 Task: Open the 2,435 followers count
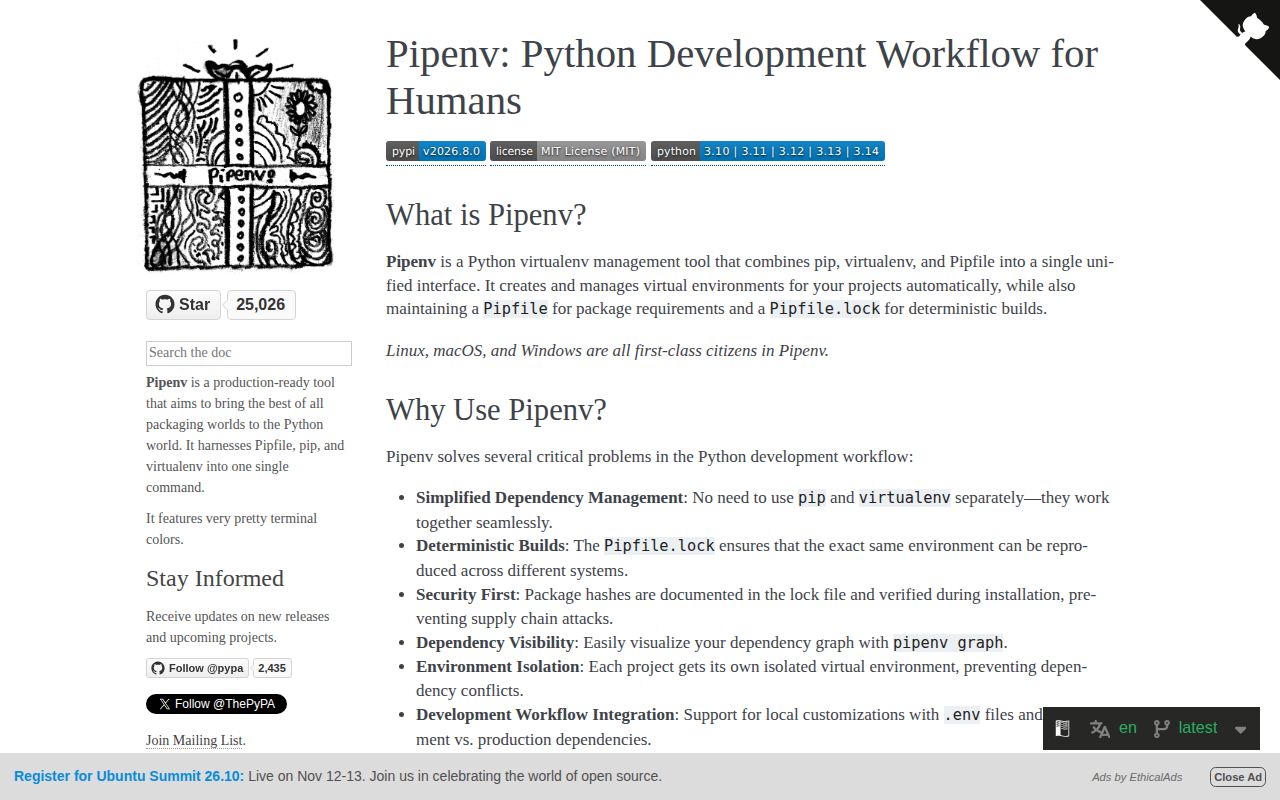point(272,668)
